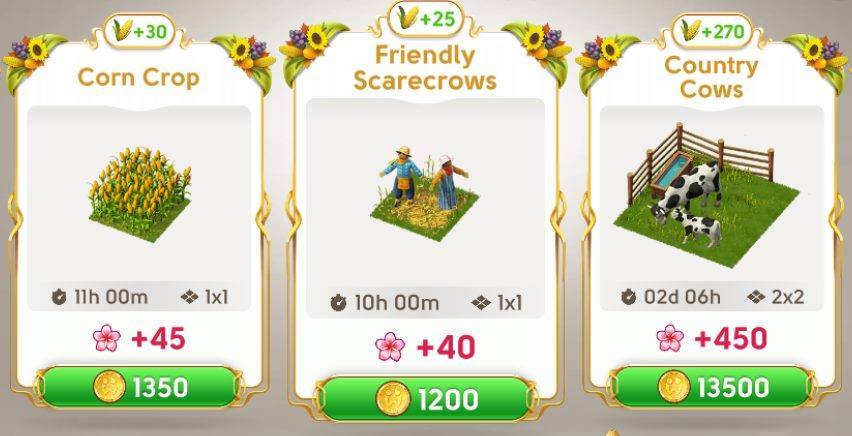The width and height of the screenshot is (852, 436).
Task: Tap the pink flower icon beside +450
Action: [670, 338]
